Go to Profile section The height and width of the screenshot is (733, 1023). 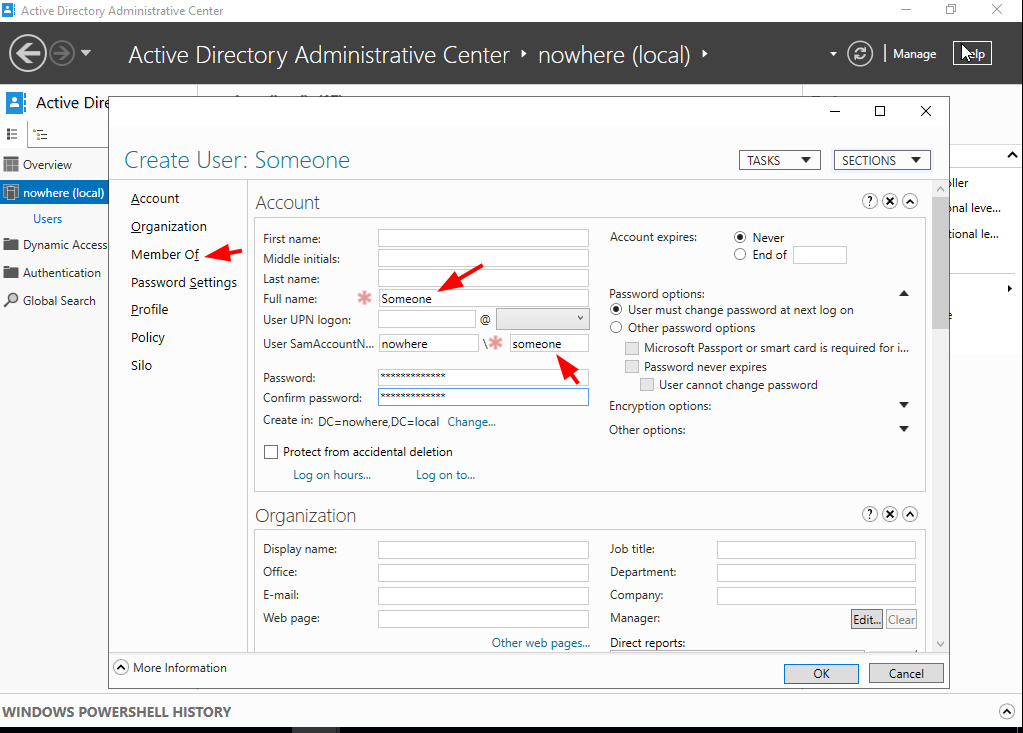(149, 309)
